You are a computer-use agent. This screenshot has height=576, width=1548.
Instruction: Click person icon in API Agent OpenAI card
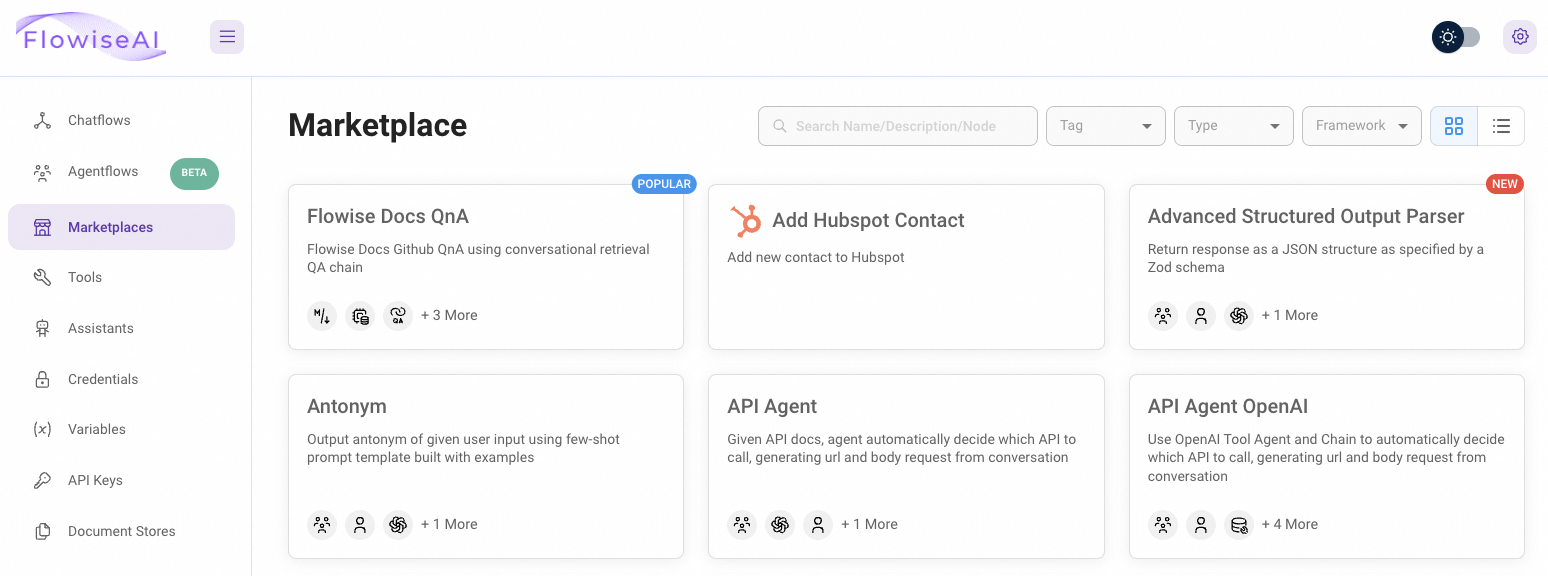click(x=1201, y=525)
